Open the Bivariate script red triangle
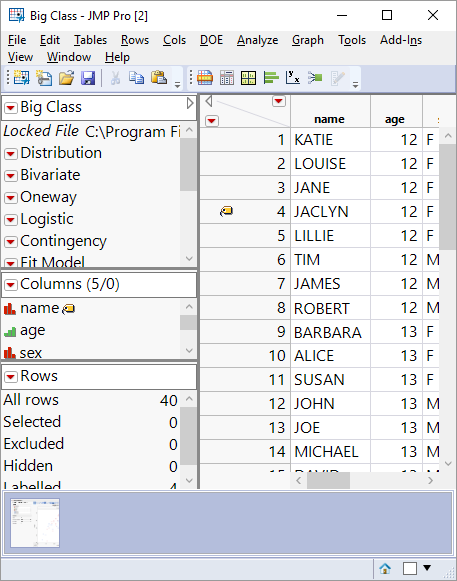 [11, 176]
